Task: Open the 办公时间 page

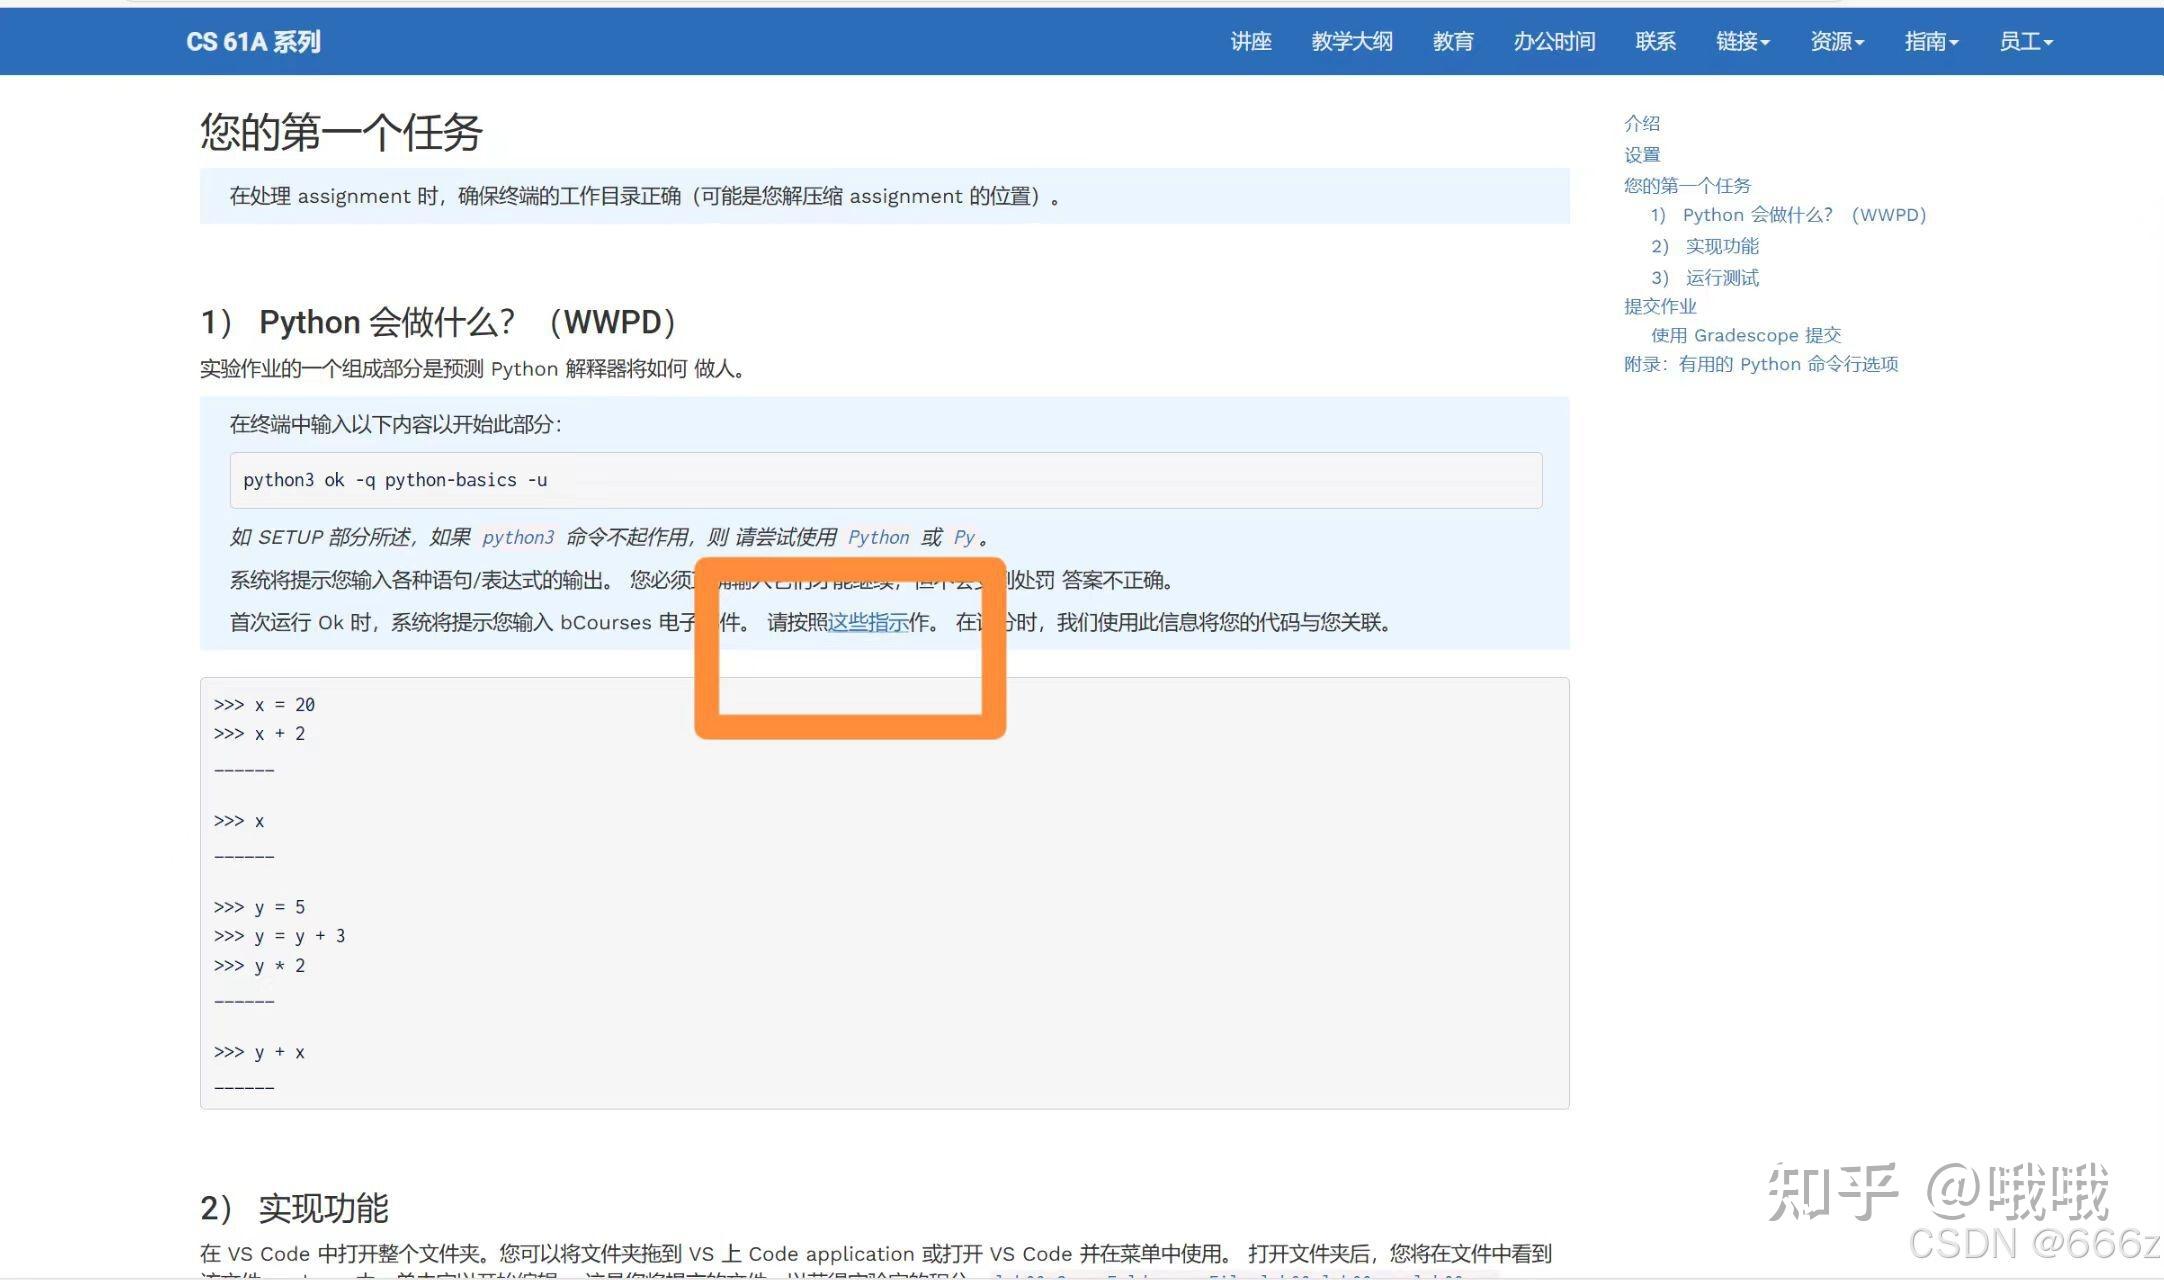Action: [1554, 41]
